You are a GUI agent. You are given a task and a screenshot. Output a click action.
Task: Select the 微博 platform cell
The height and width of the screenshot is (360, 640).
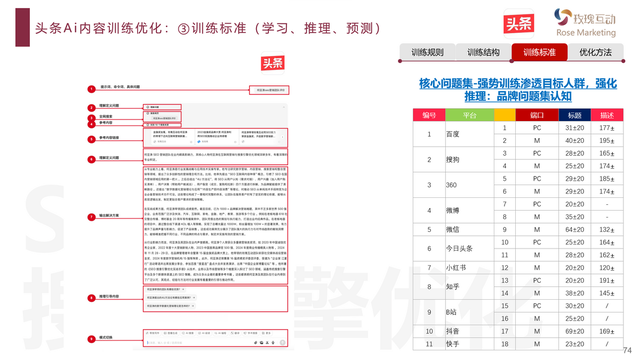click(469, 210)
